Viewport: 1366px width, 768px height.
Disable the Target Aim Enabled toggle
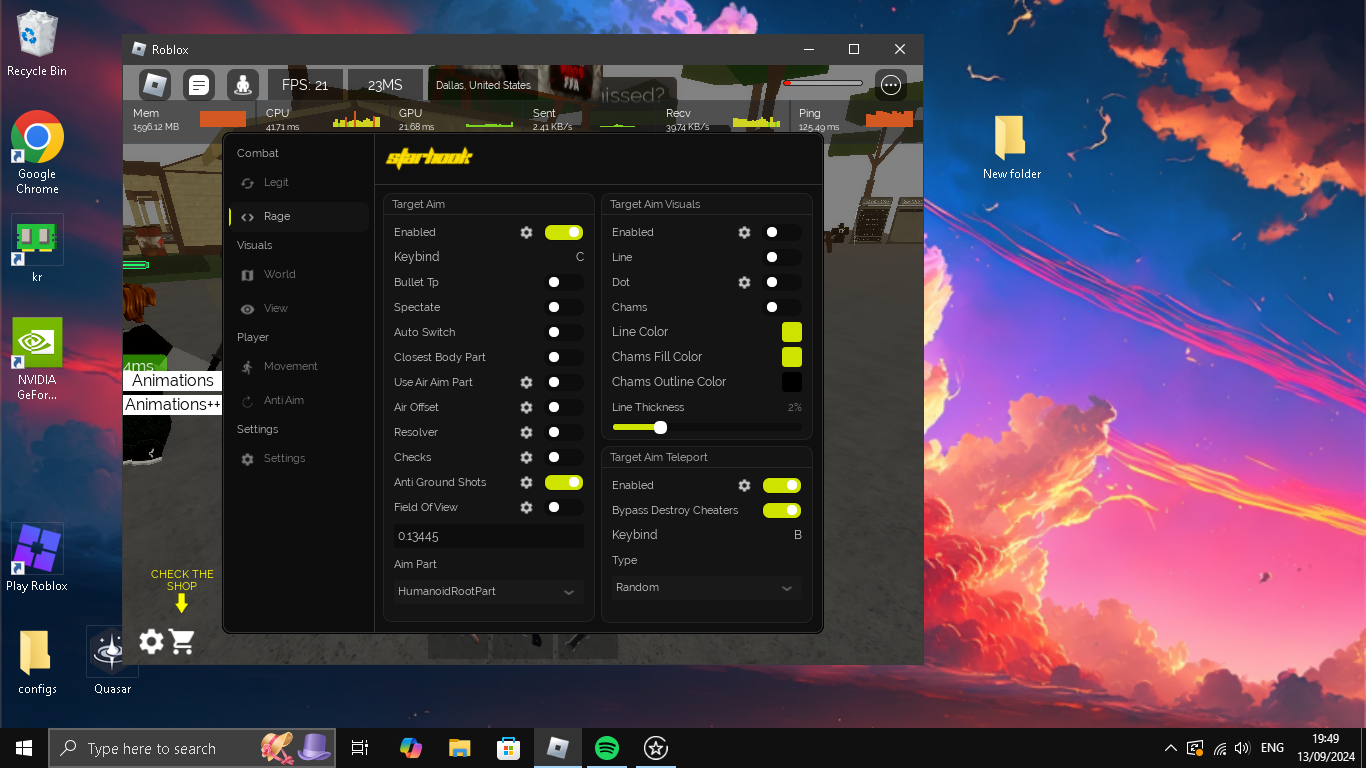click(x=564, y=232)
